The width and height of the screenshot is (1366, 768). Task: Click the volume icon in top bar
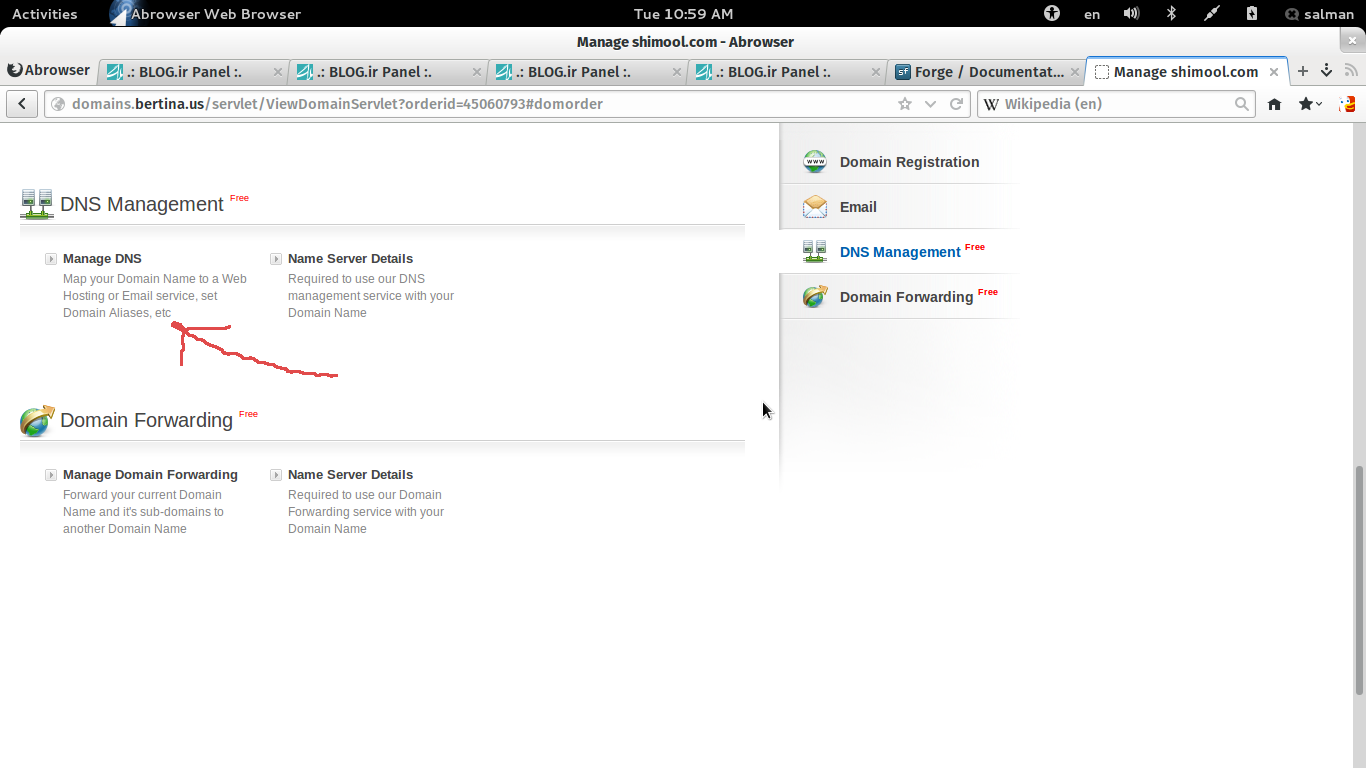pos(1131,14)
